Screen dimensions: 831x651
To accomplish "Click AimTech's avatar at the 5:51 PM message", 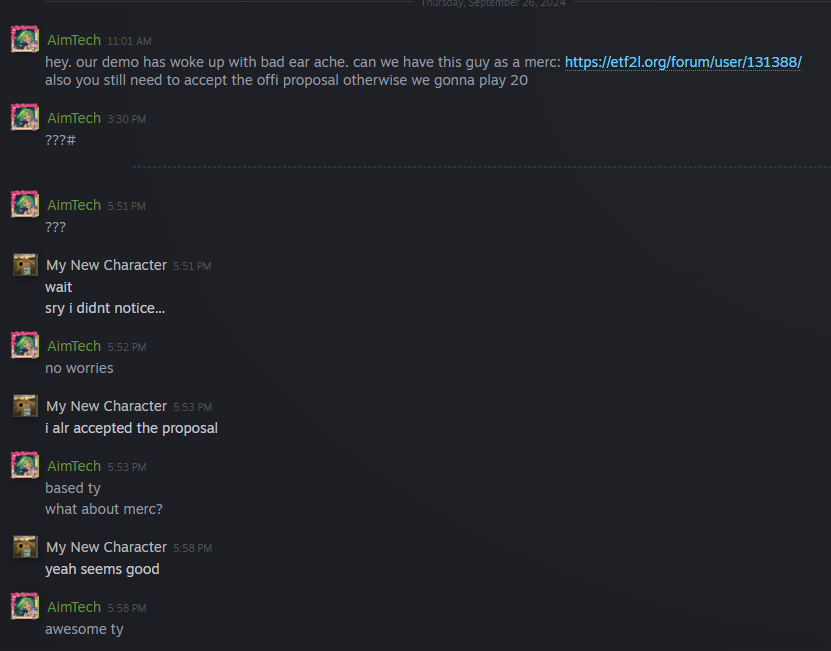I will point(25,204).
